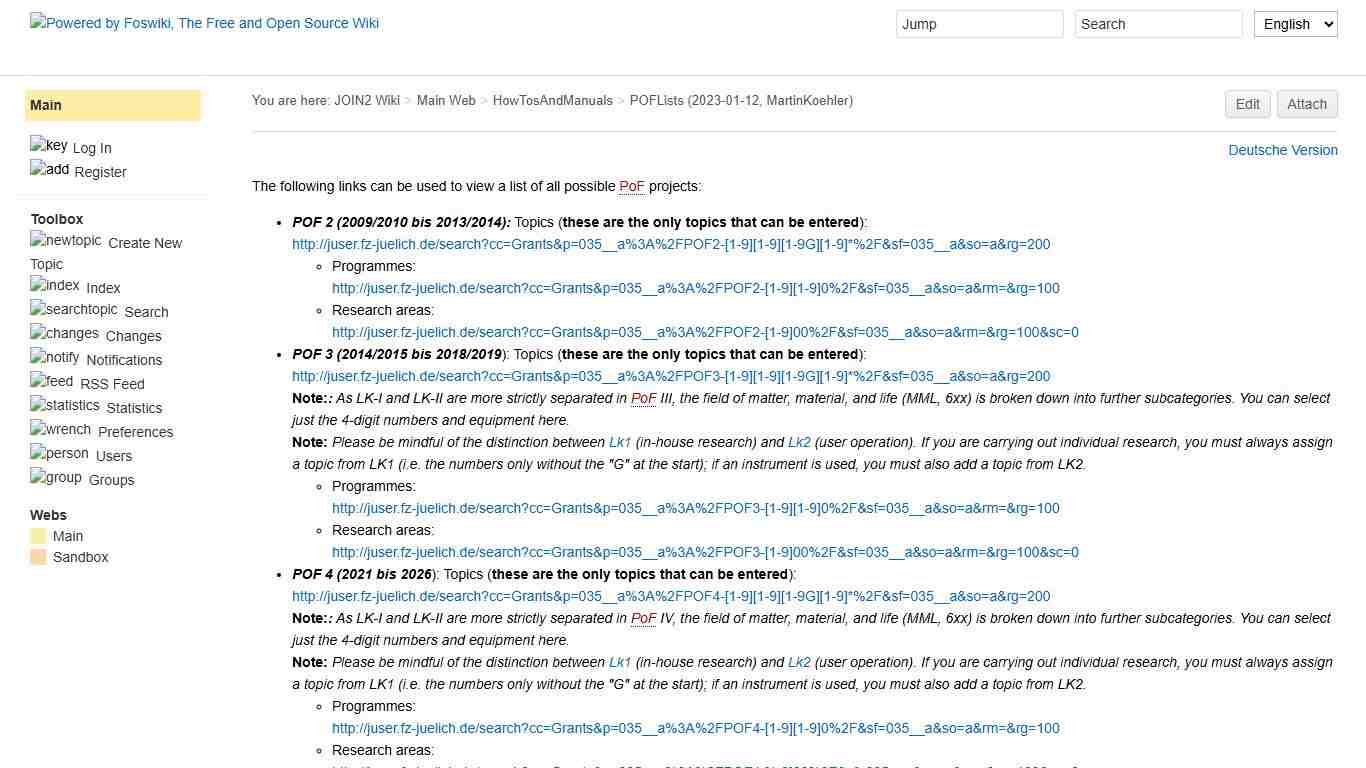
Task: Open Changes via its toolbox icon
Action: point(63,333)
